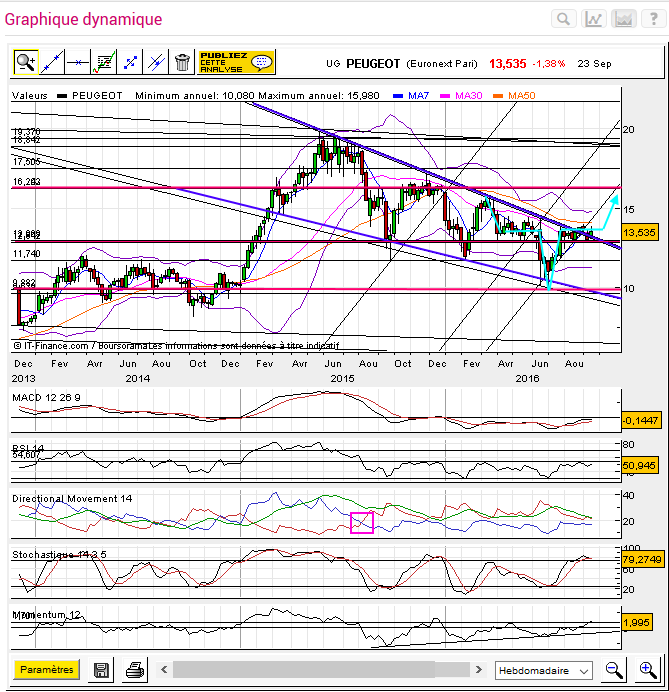Click the yellow 1,995 momentum value tag
This screenshot has width=669, height=692.
tap(637, 623)
